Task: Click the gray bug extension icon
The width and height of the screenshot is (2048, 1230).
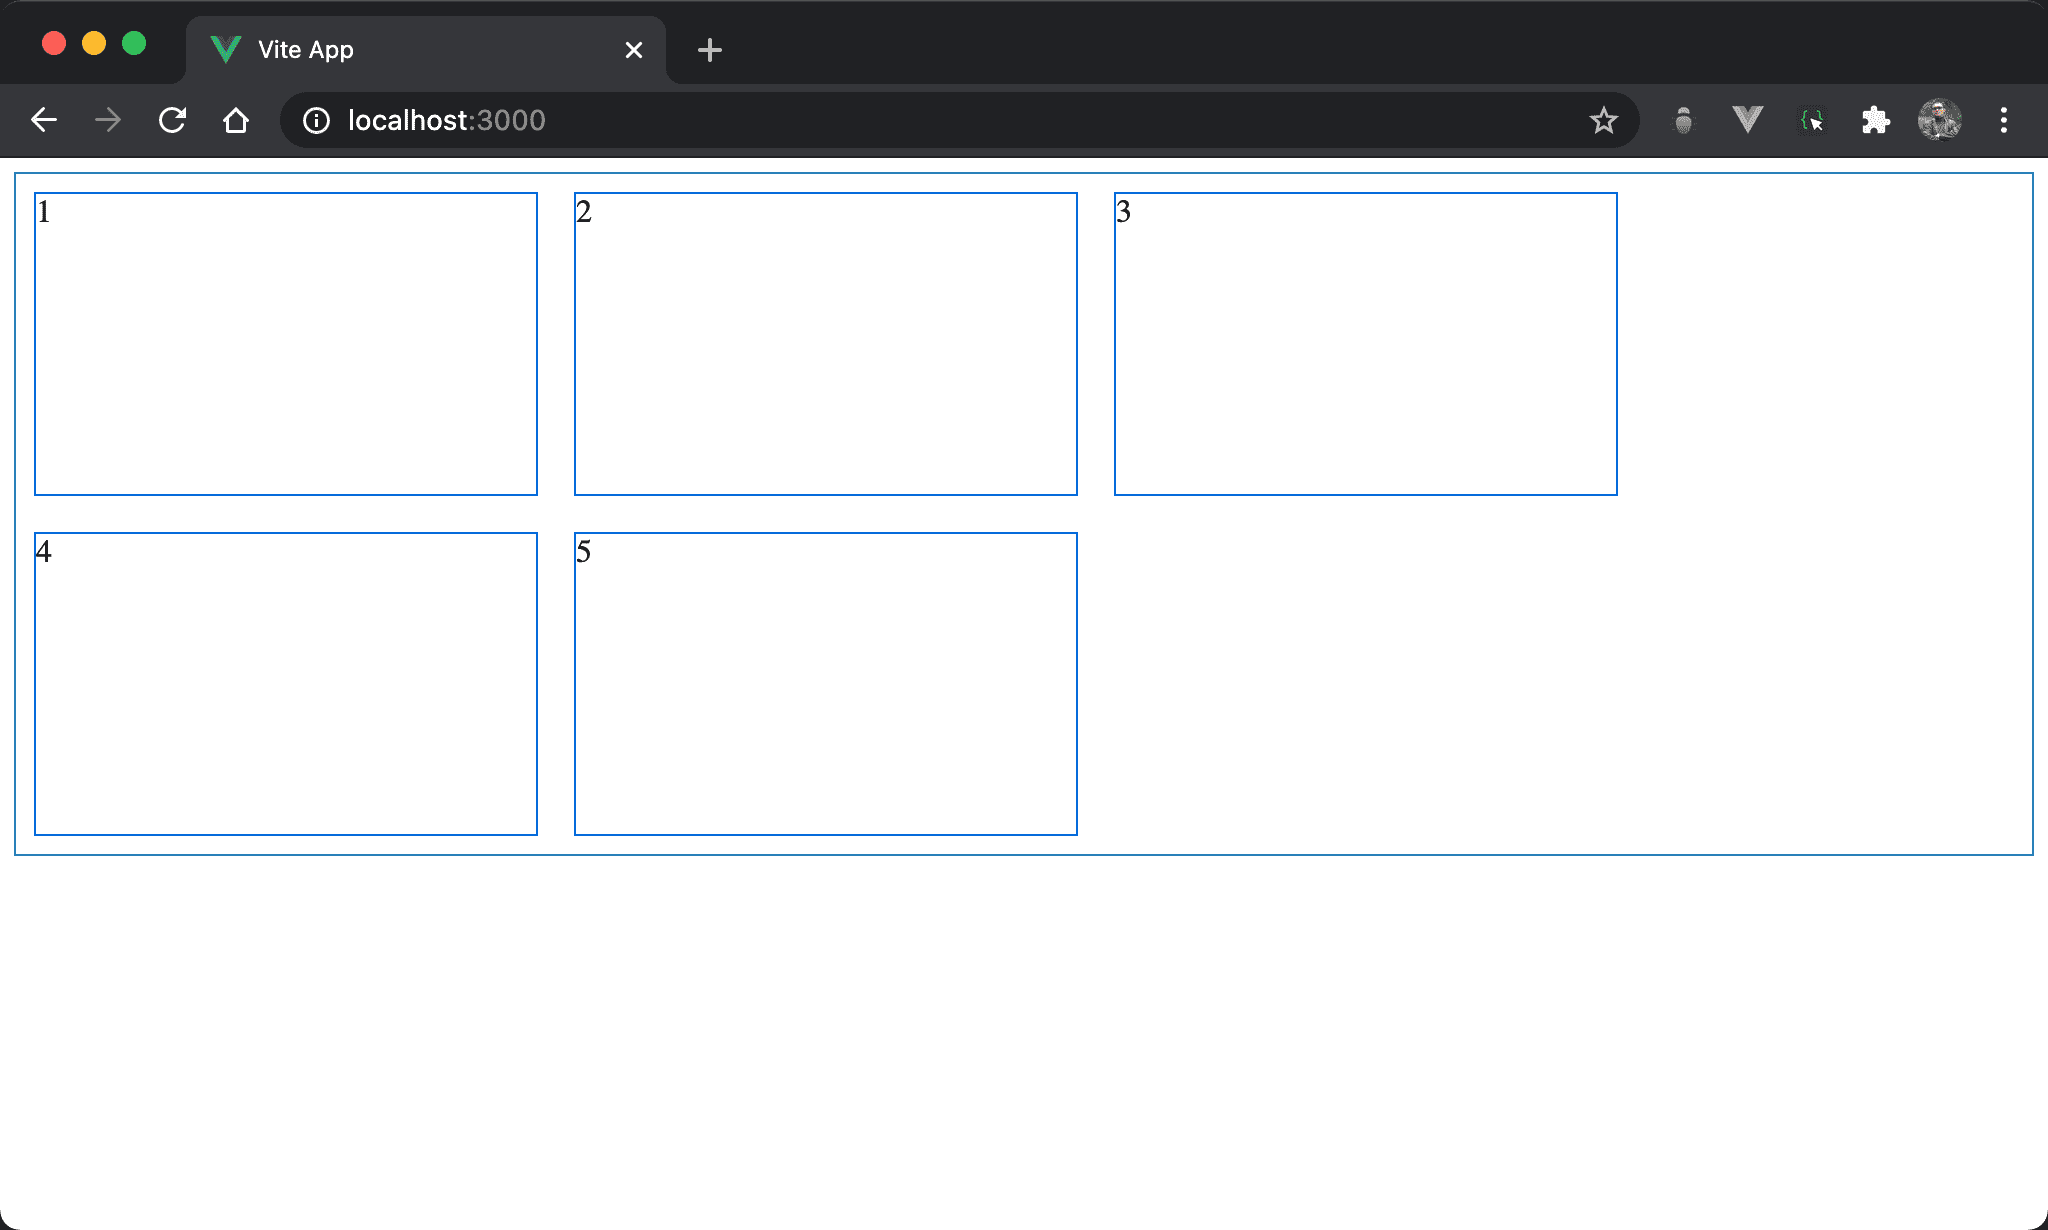Action: (1684, 120)
